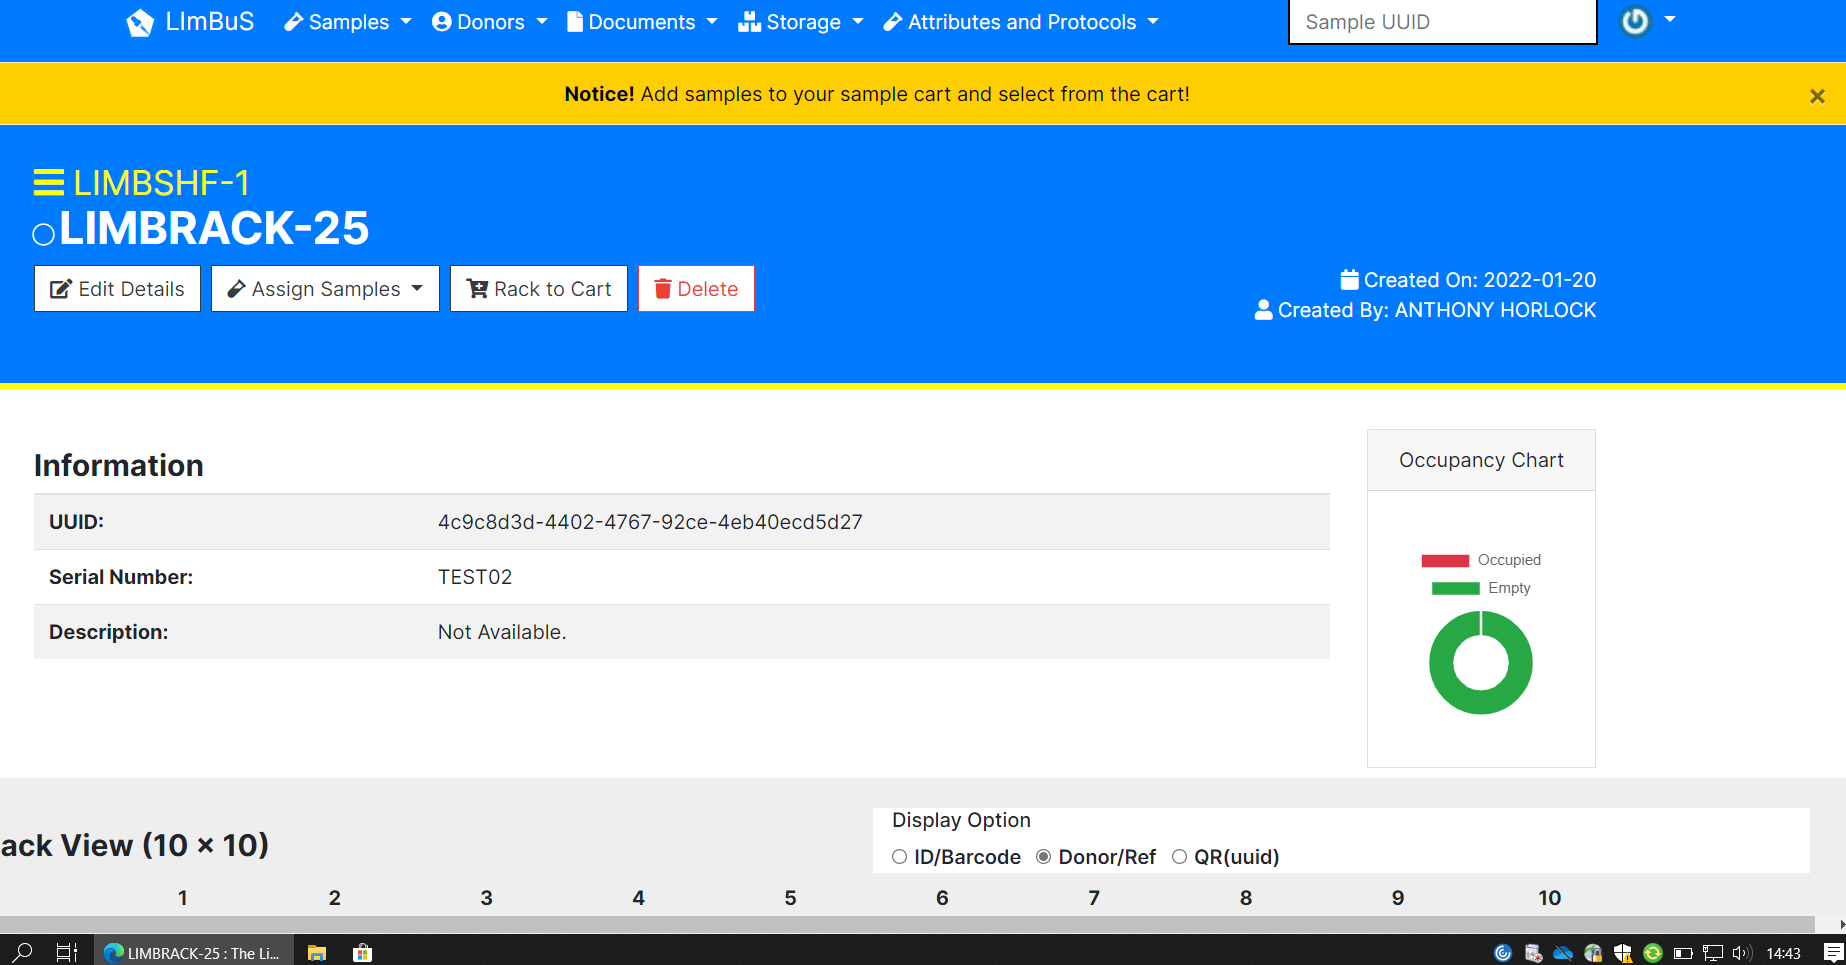This screenshot has height=965, width=1846.
Task: Click the green Empty legend swatch in Occupancy Chart
Action: point(1454,588)
